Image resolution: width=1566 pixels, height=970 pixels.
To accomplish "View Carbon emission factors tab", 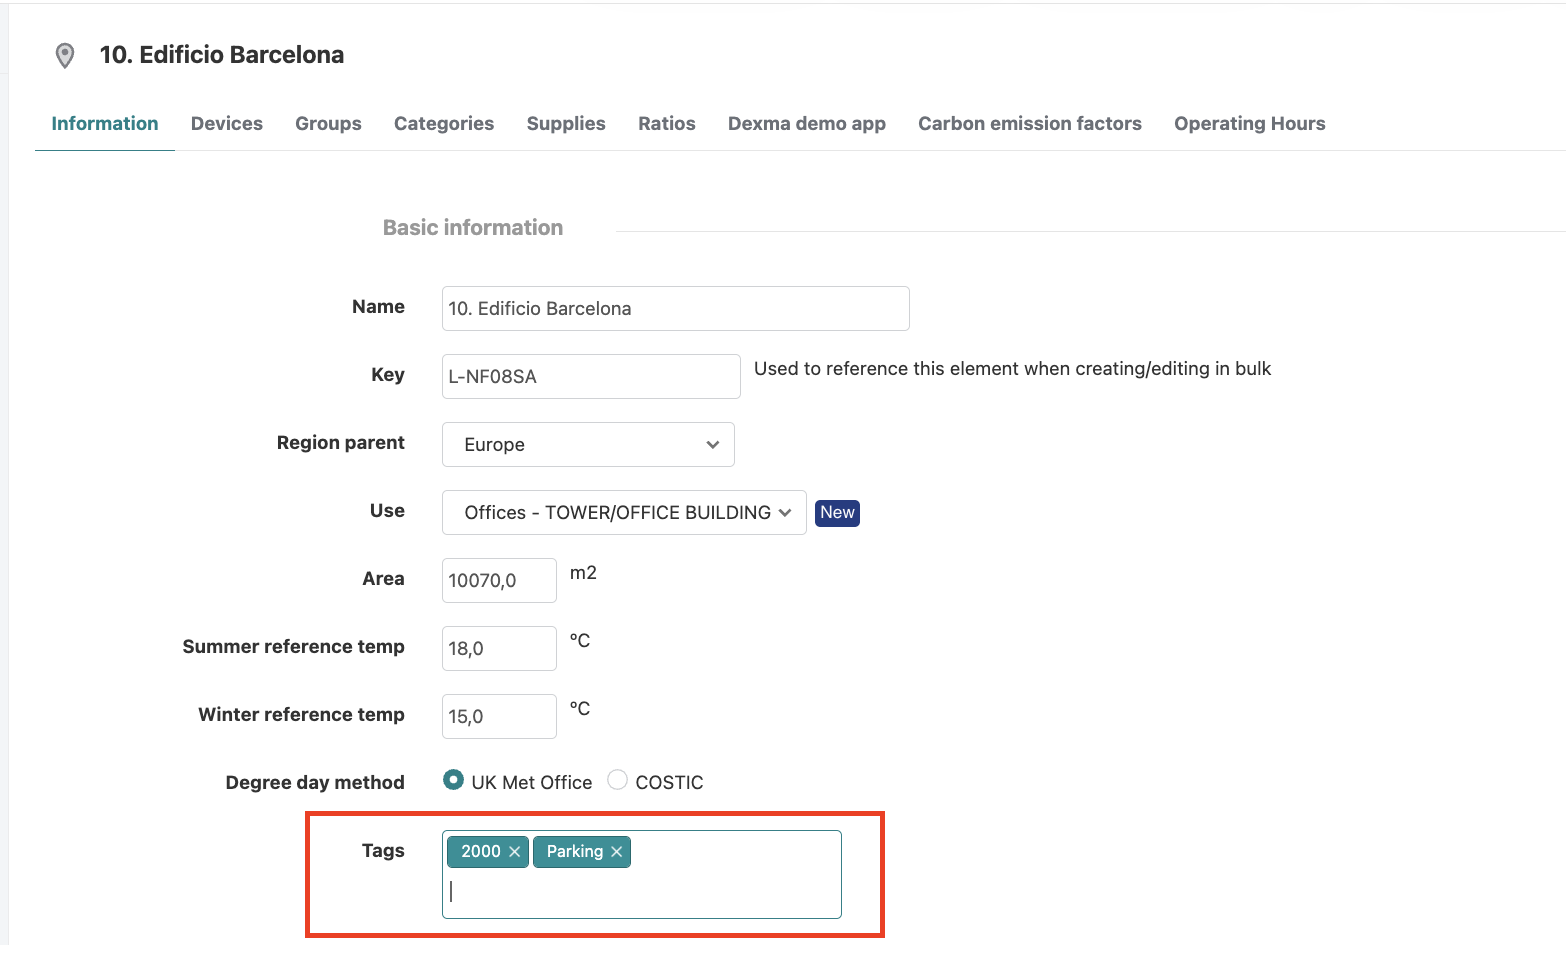I will click(1030, 124).
